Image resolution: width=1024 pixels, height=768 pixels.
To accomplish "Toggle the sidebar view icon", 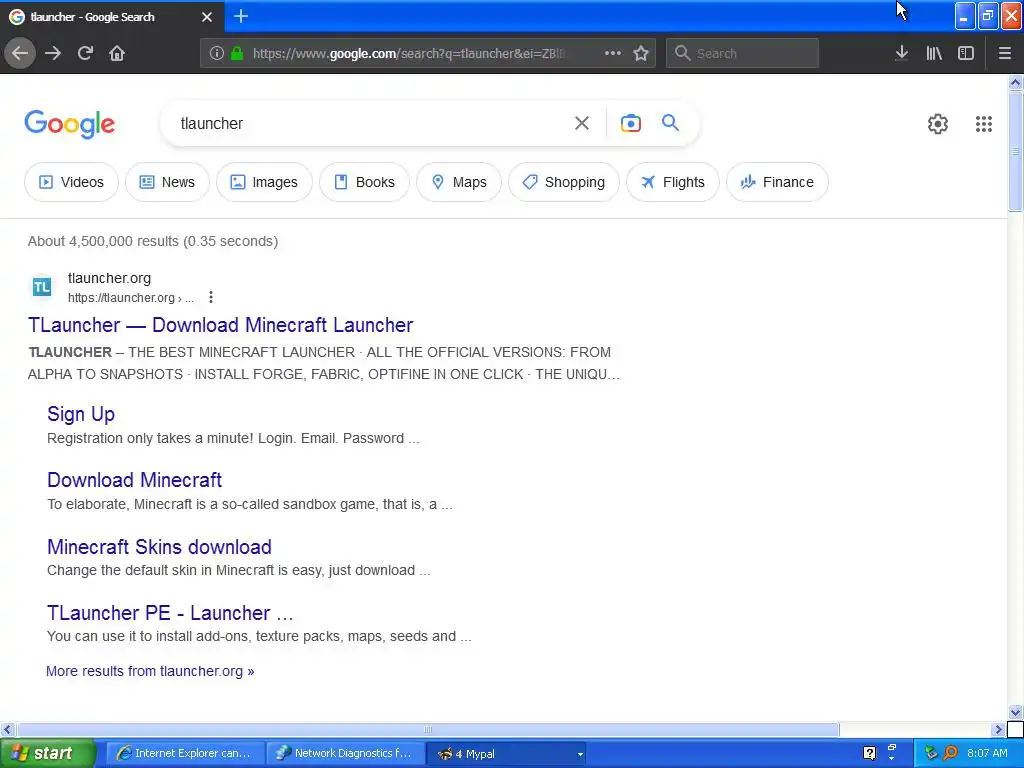I will pos(966,53).
